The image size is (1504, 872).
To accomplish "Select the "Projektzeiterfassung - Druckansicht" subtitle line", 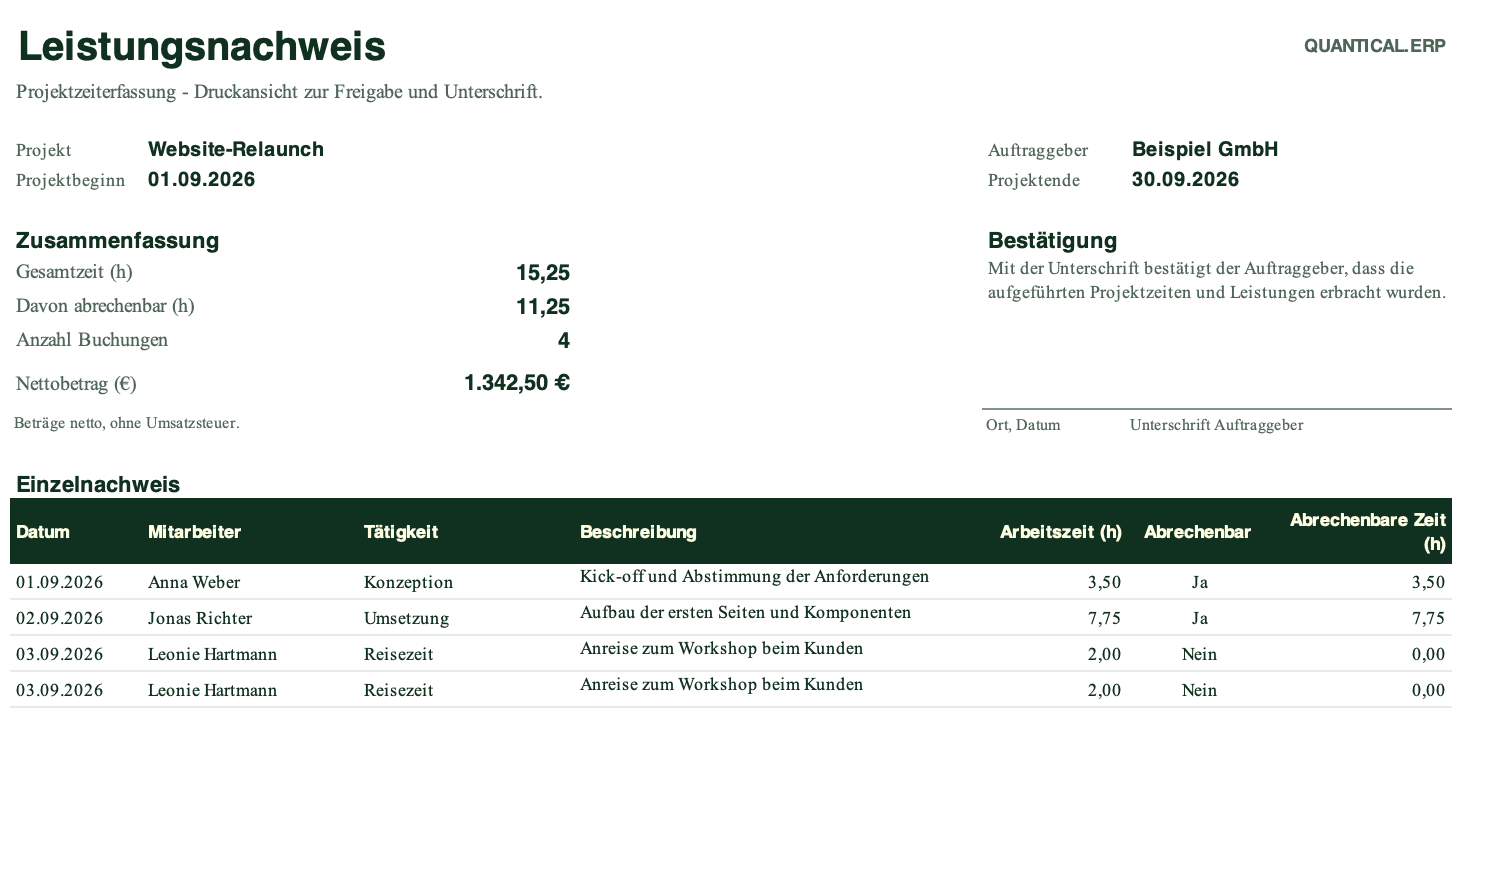I will pos(279,92).
